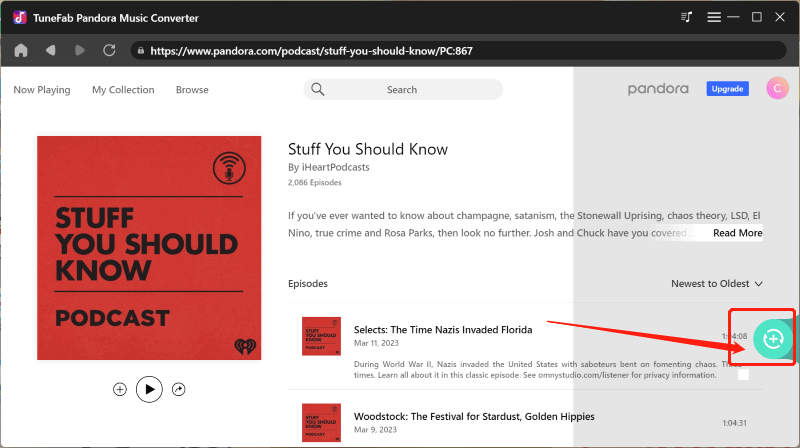The width and height of the screenshot is (800, 448).
Task: Click the Search field
Action: pyautogui.click(x=403, y=89)
